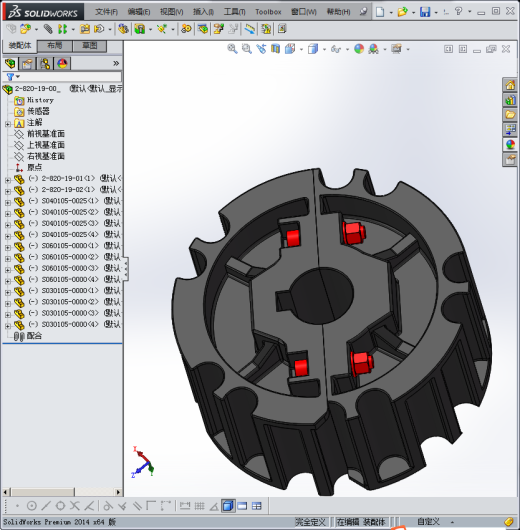The height and width of the screenshot is (530, 520).
Task: Click the feature tree horizontal scrollbar
Action: [43, 492]
